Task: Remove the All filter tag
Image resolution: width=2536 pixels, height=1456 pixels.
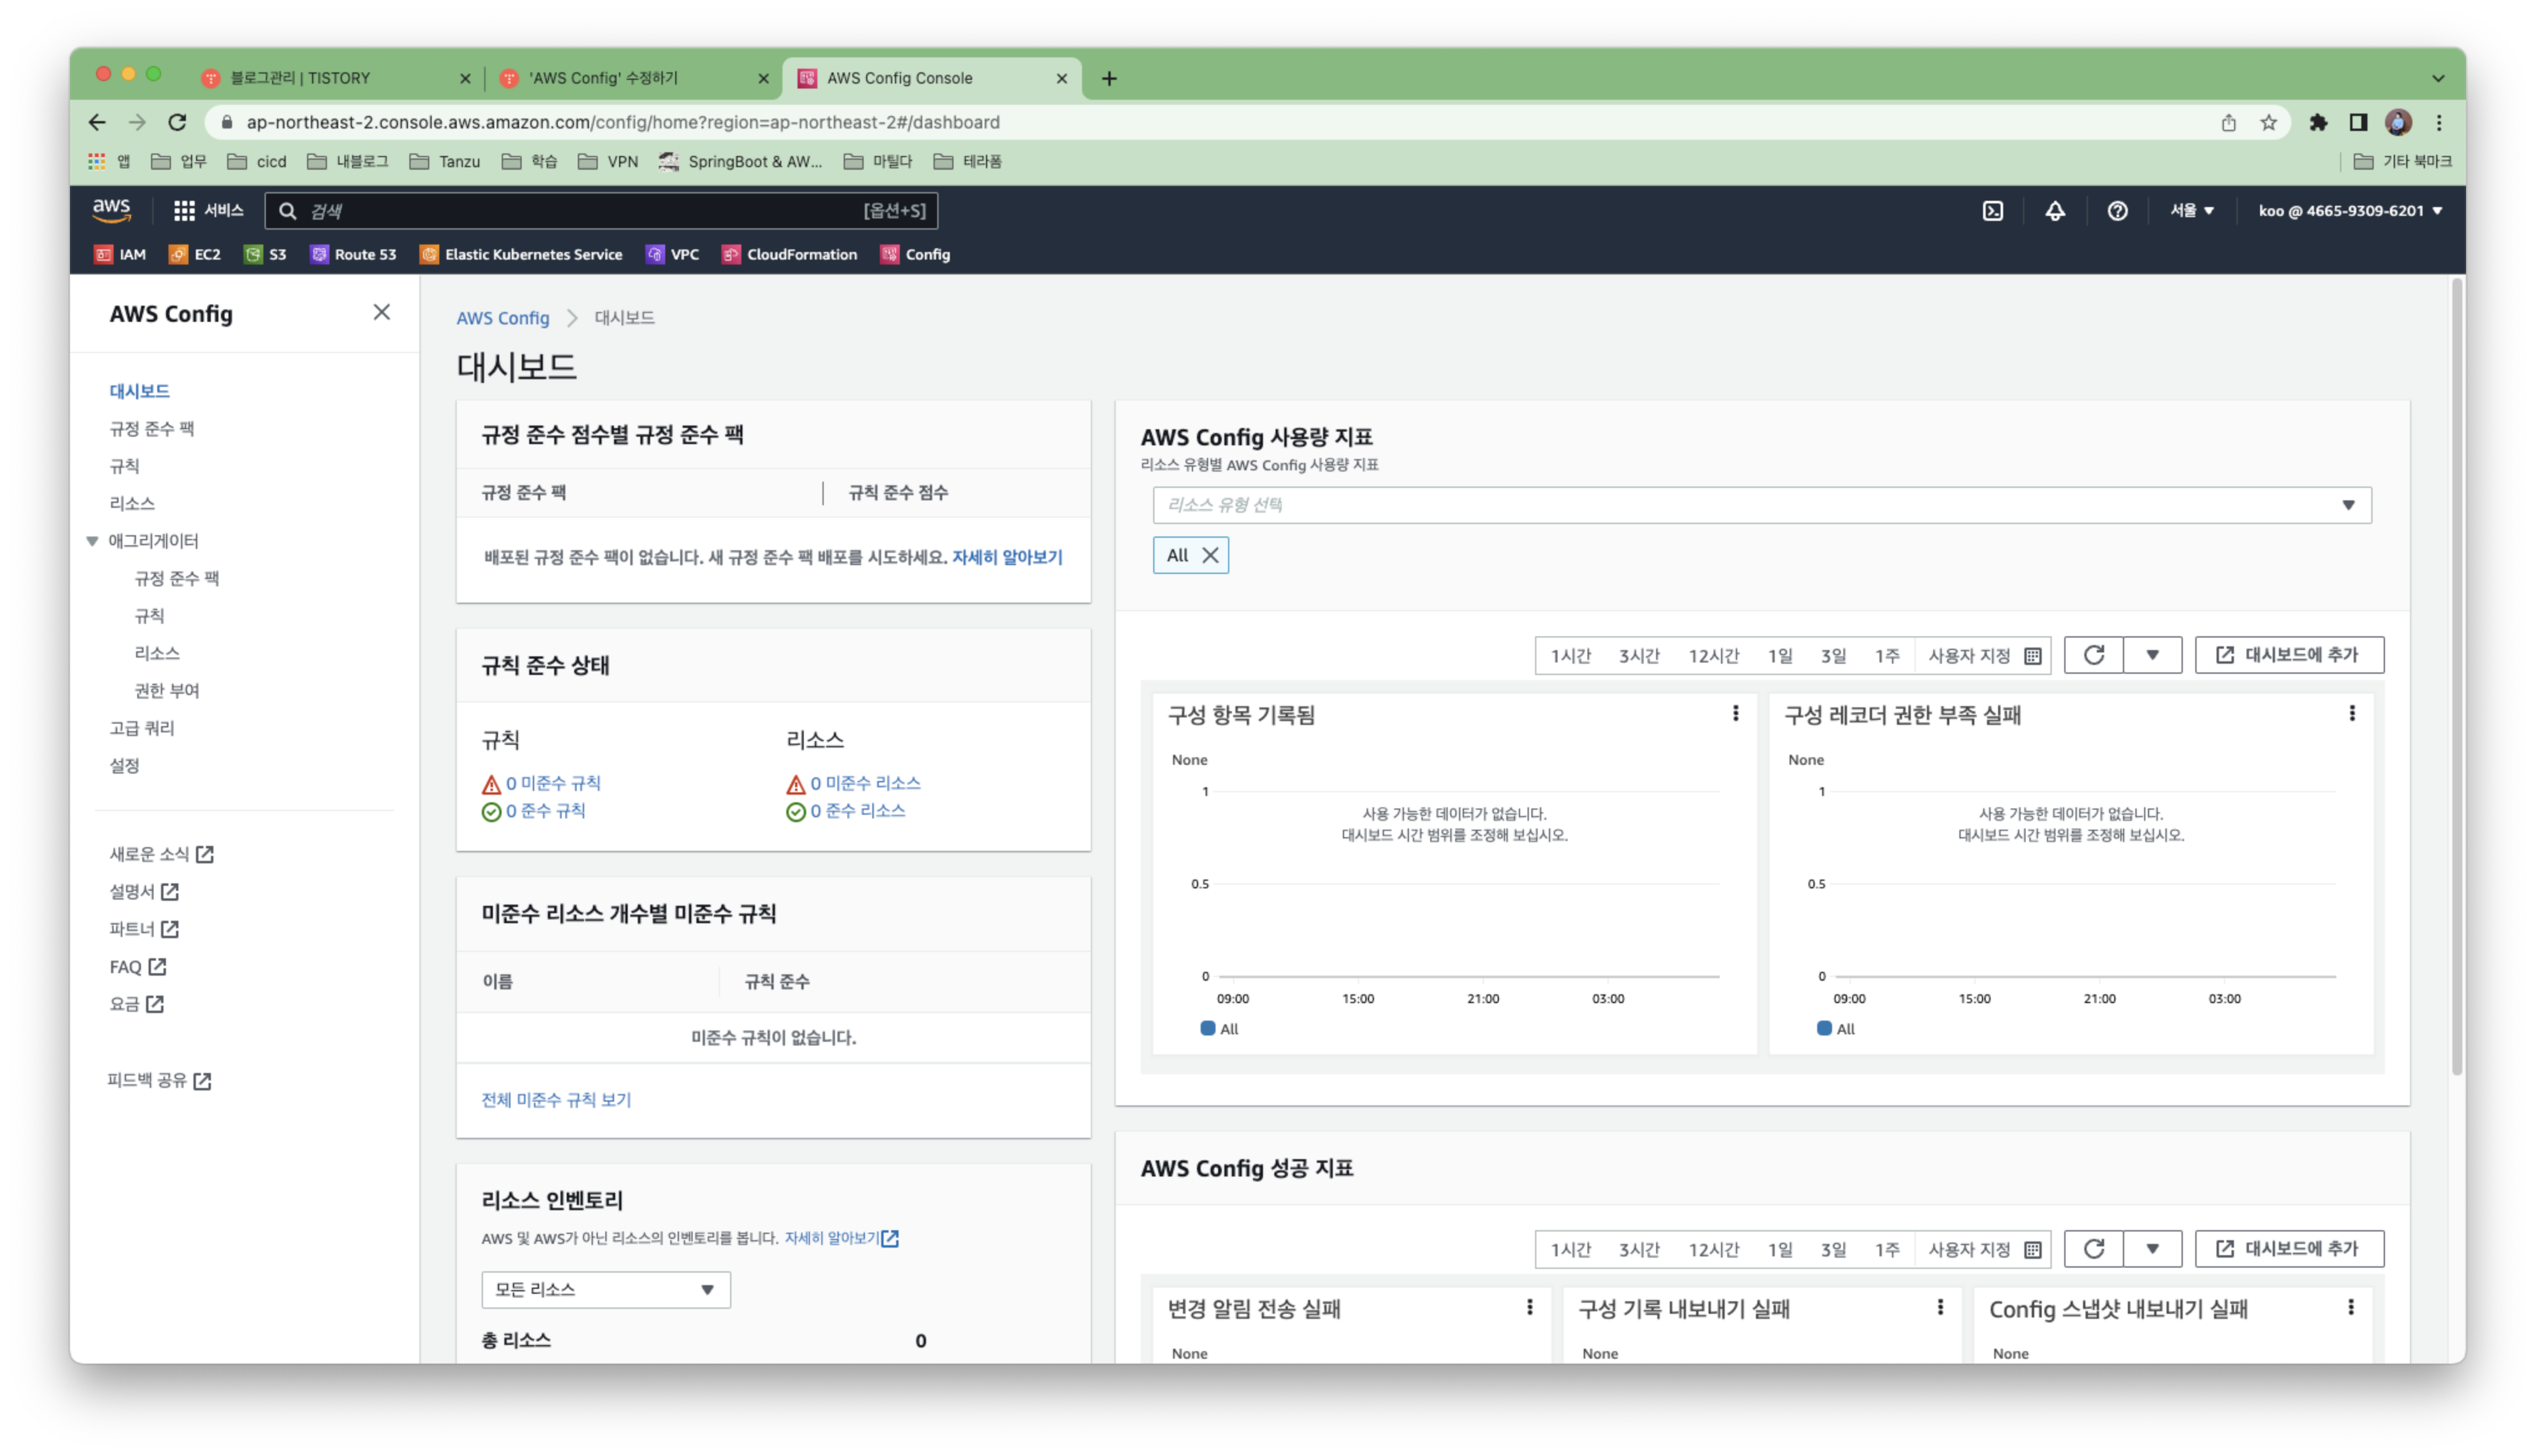Action: point(1210,555)
